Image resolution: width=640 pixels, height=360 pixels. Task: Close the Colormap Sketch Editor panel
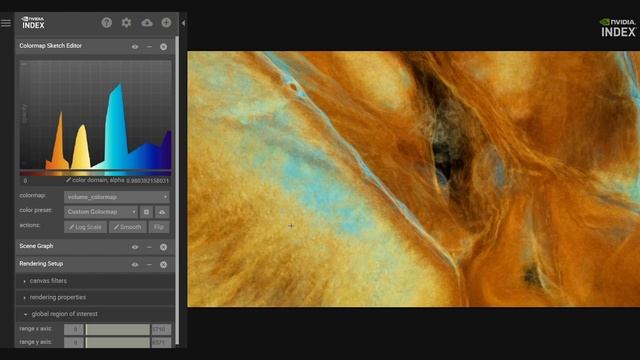163,47
